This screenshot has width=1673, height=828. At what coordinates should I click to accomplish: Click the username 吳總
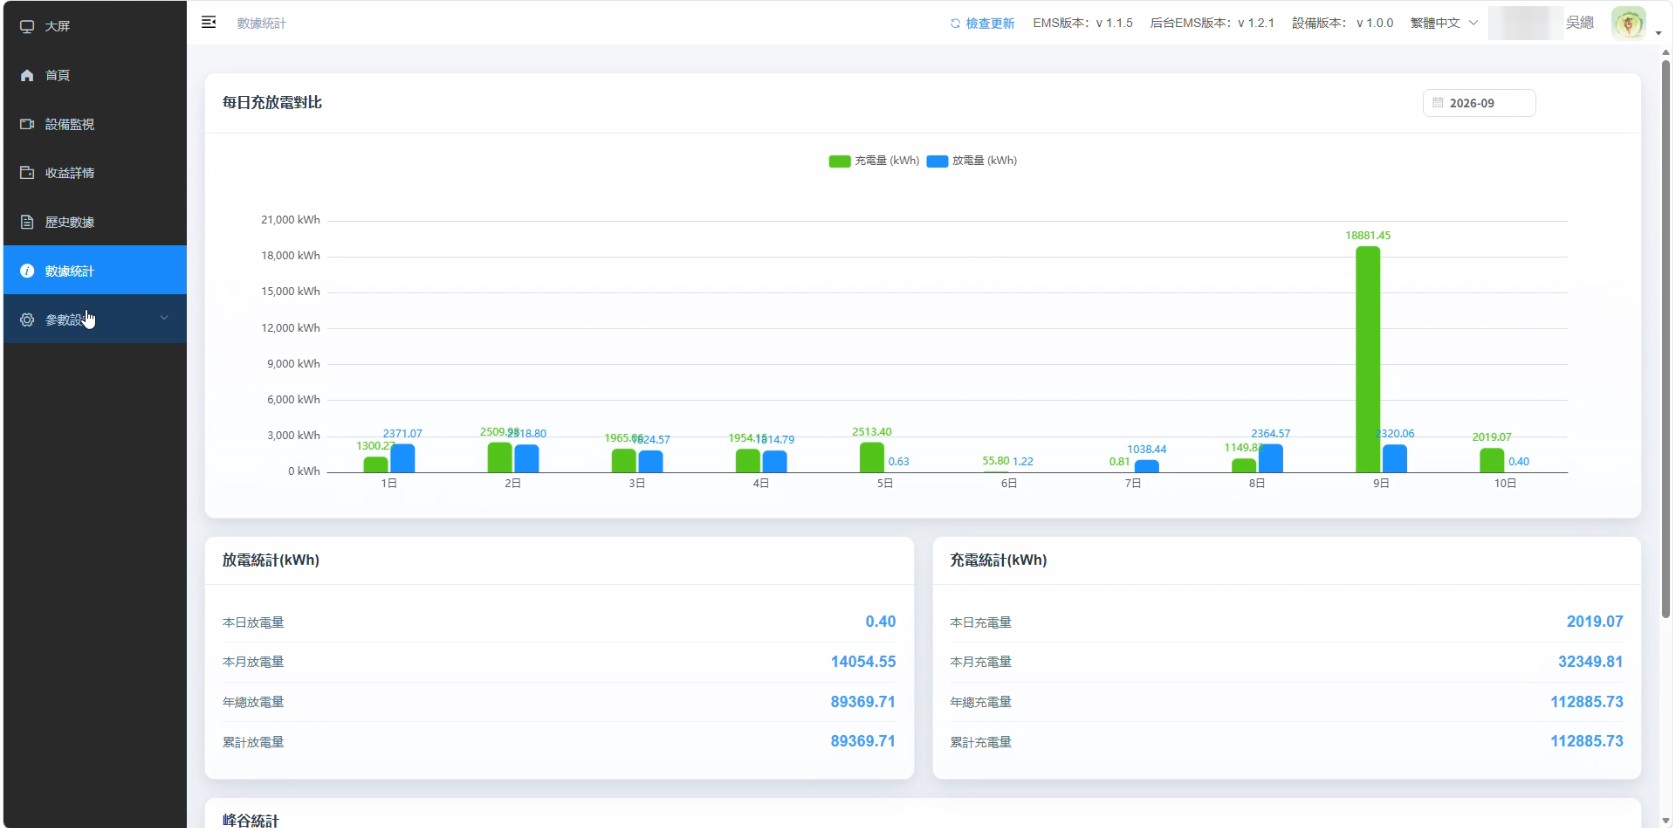click(x=1580, y=23)
